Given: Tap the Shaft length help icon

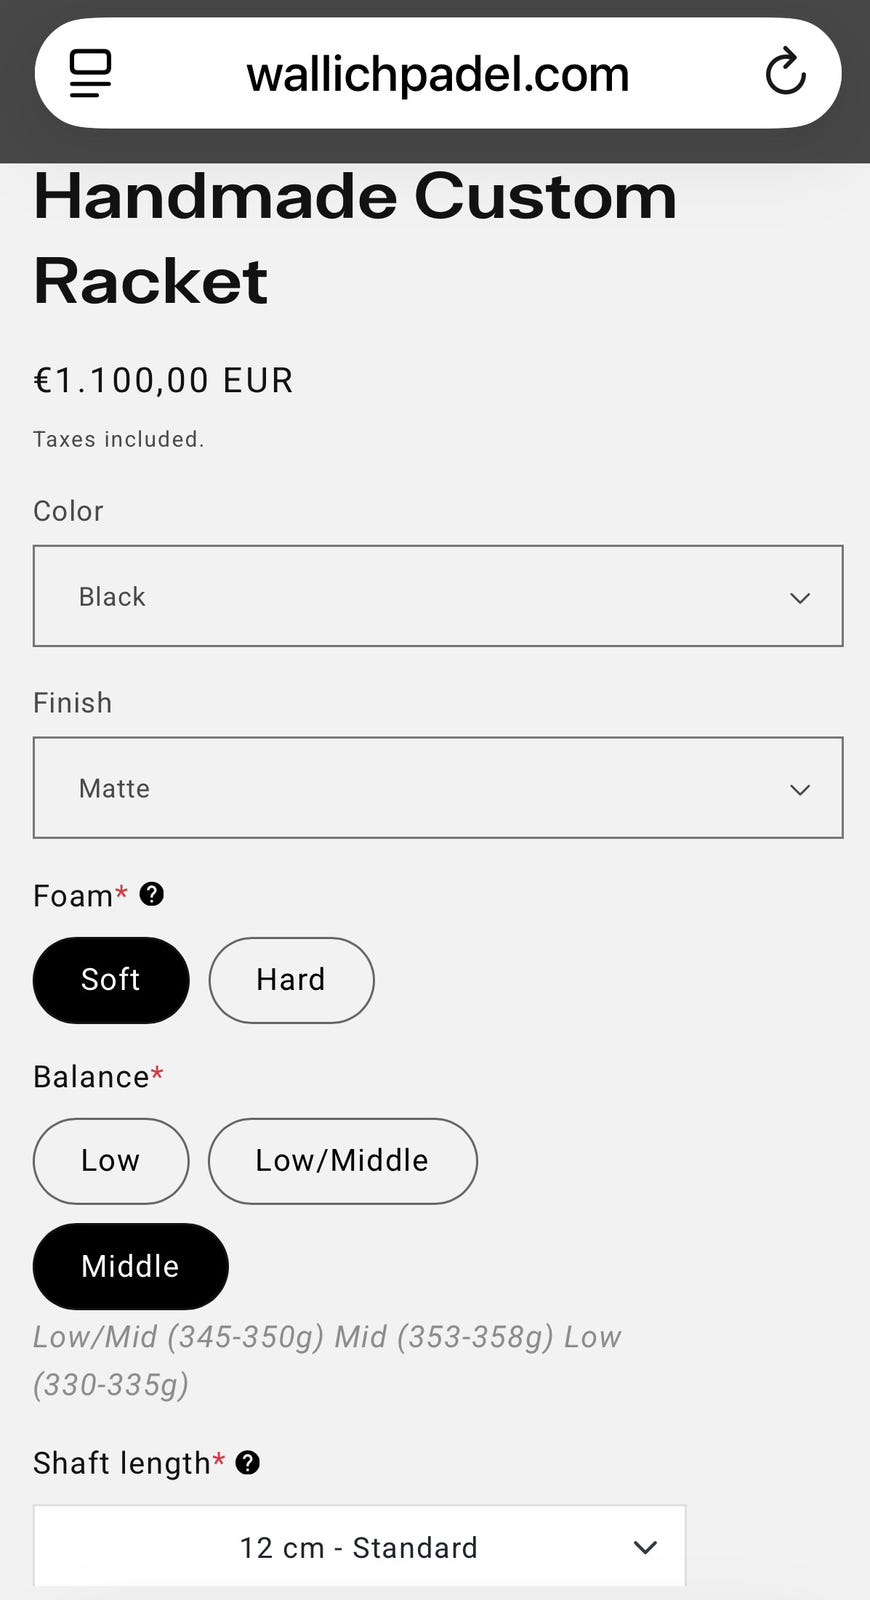Looking at the screenshot, I should 247,1462.
